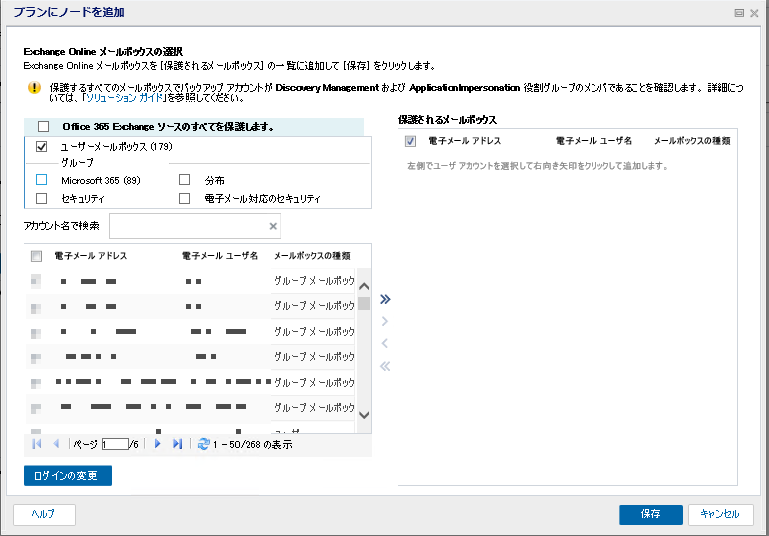Screen dimensions: 769x536
Task: Click the 保存 button
Action: coord(651,514)
